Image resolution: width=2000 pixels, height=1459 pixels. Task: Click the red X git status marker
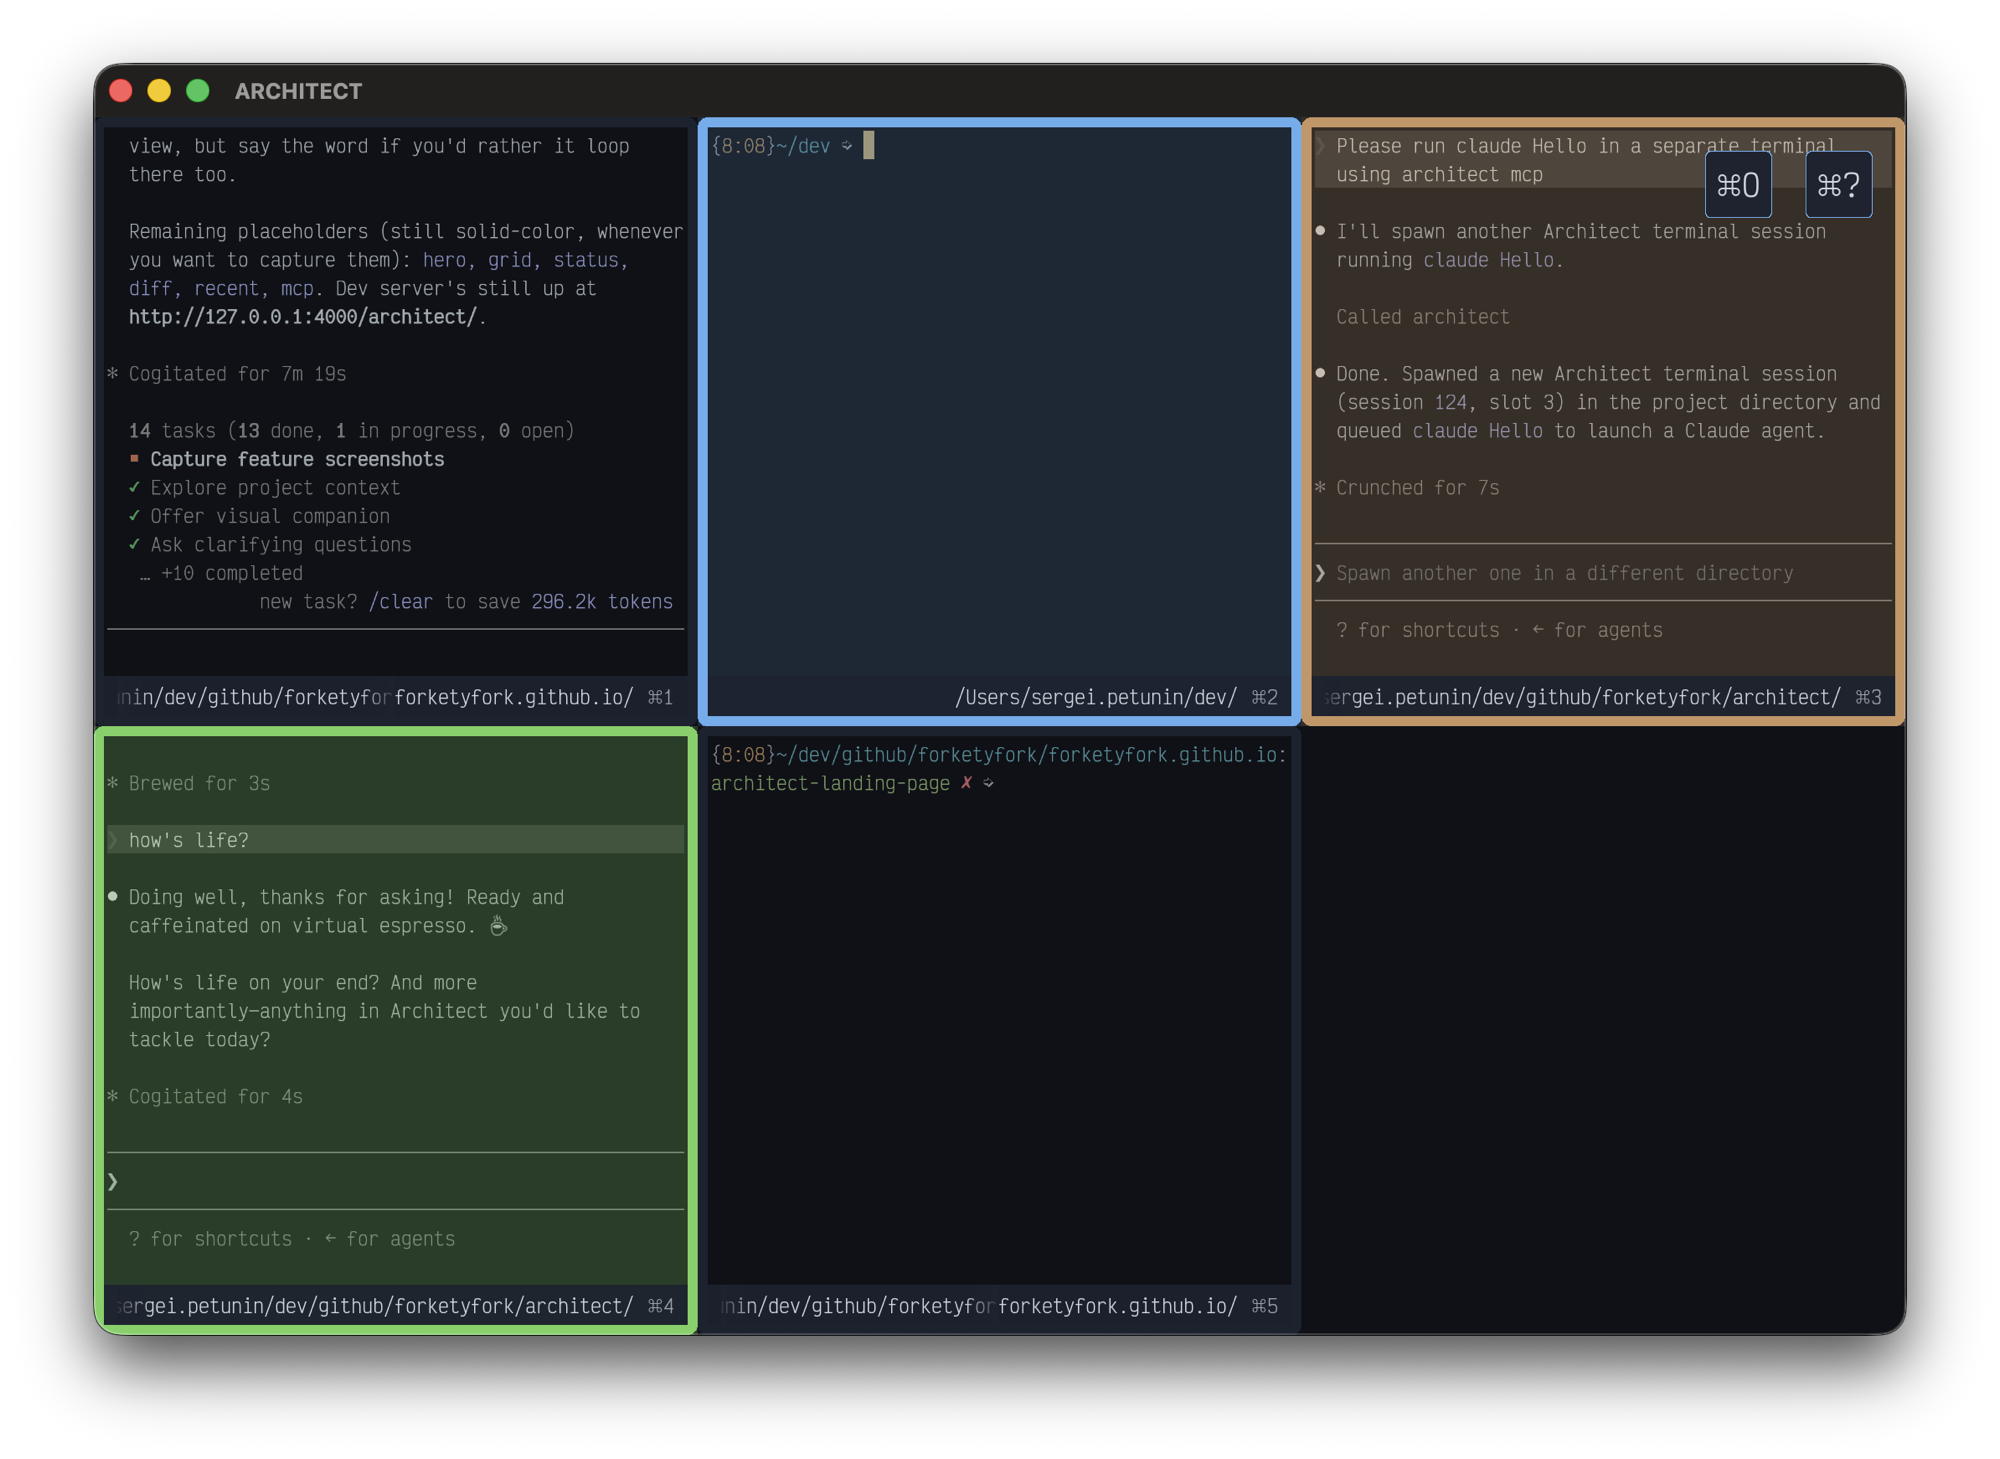point(966,783)
